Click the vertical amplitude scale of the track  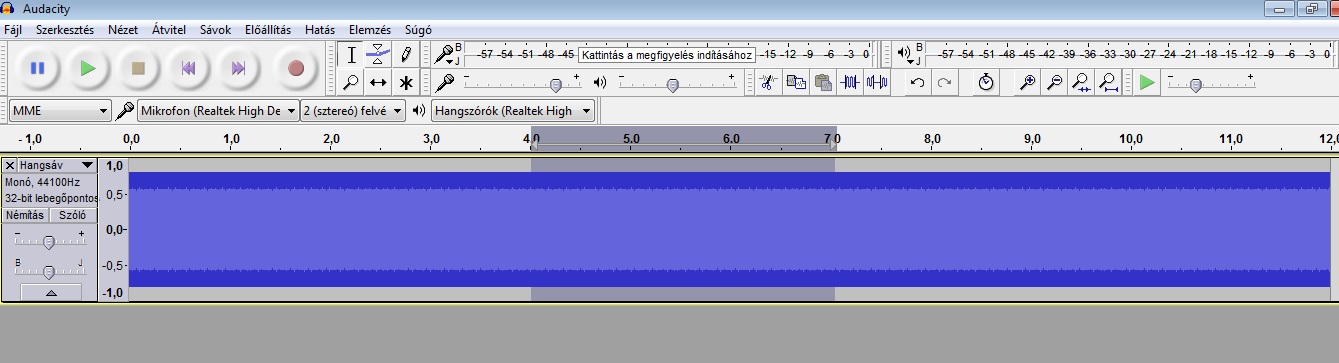[x=114, y=229]
